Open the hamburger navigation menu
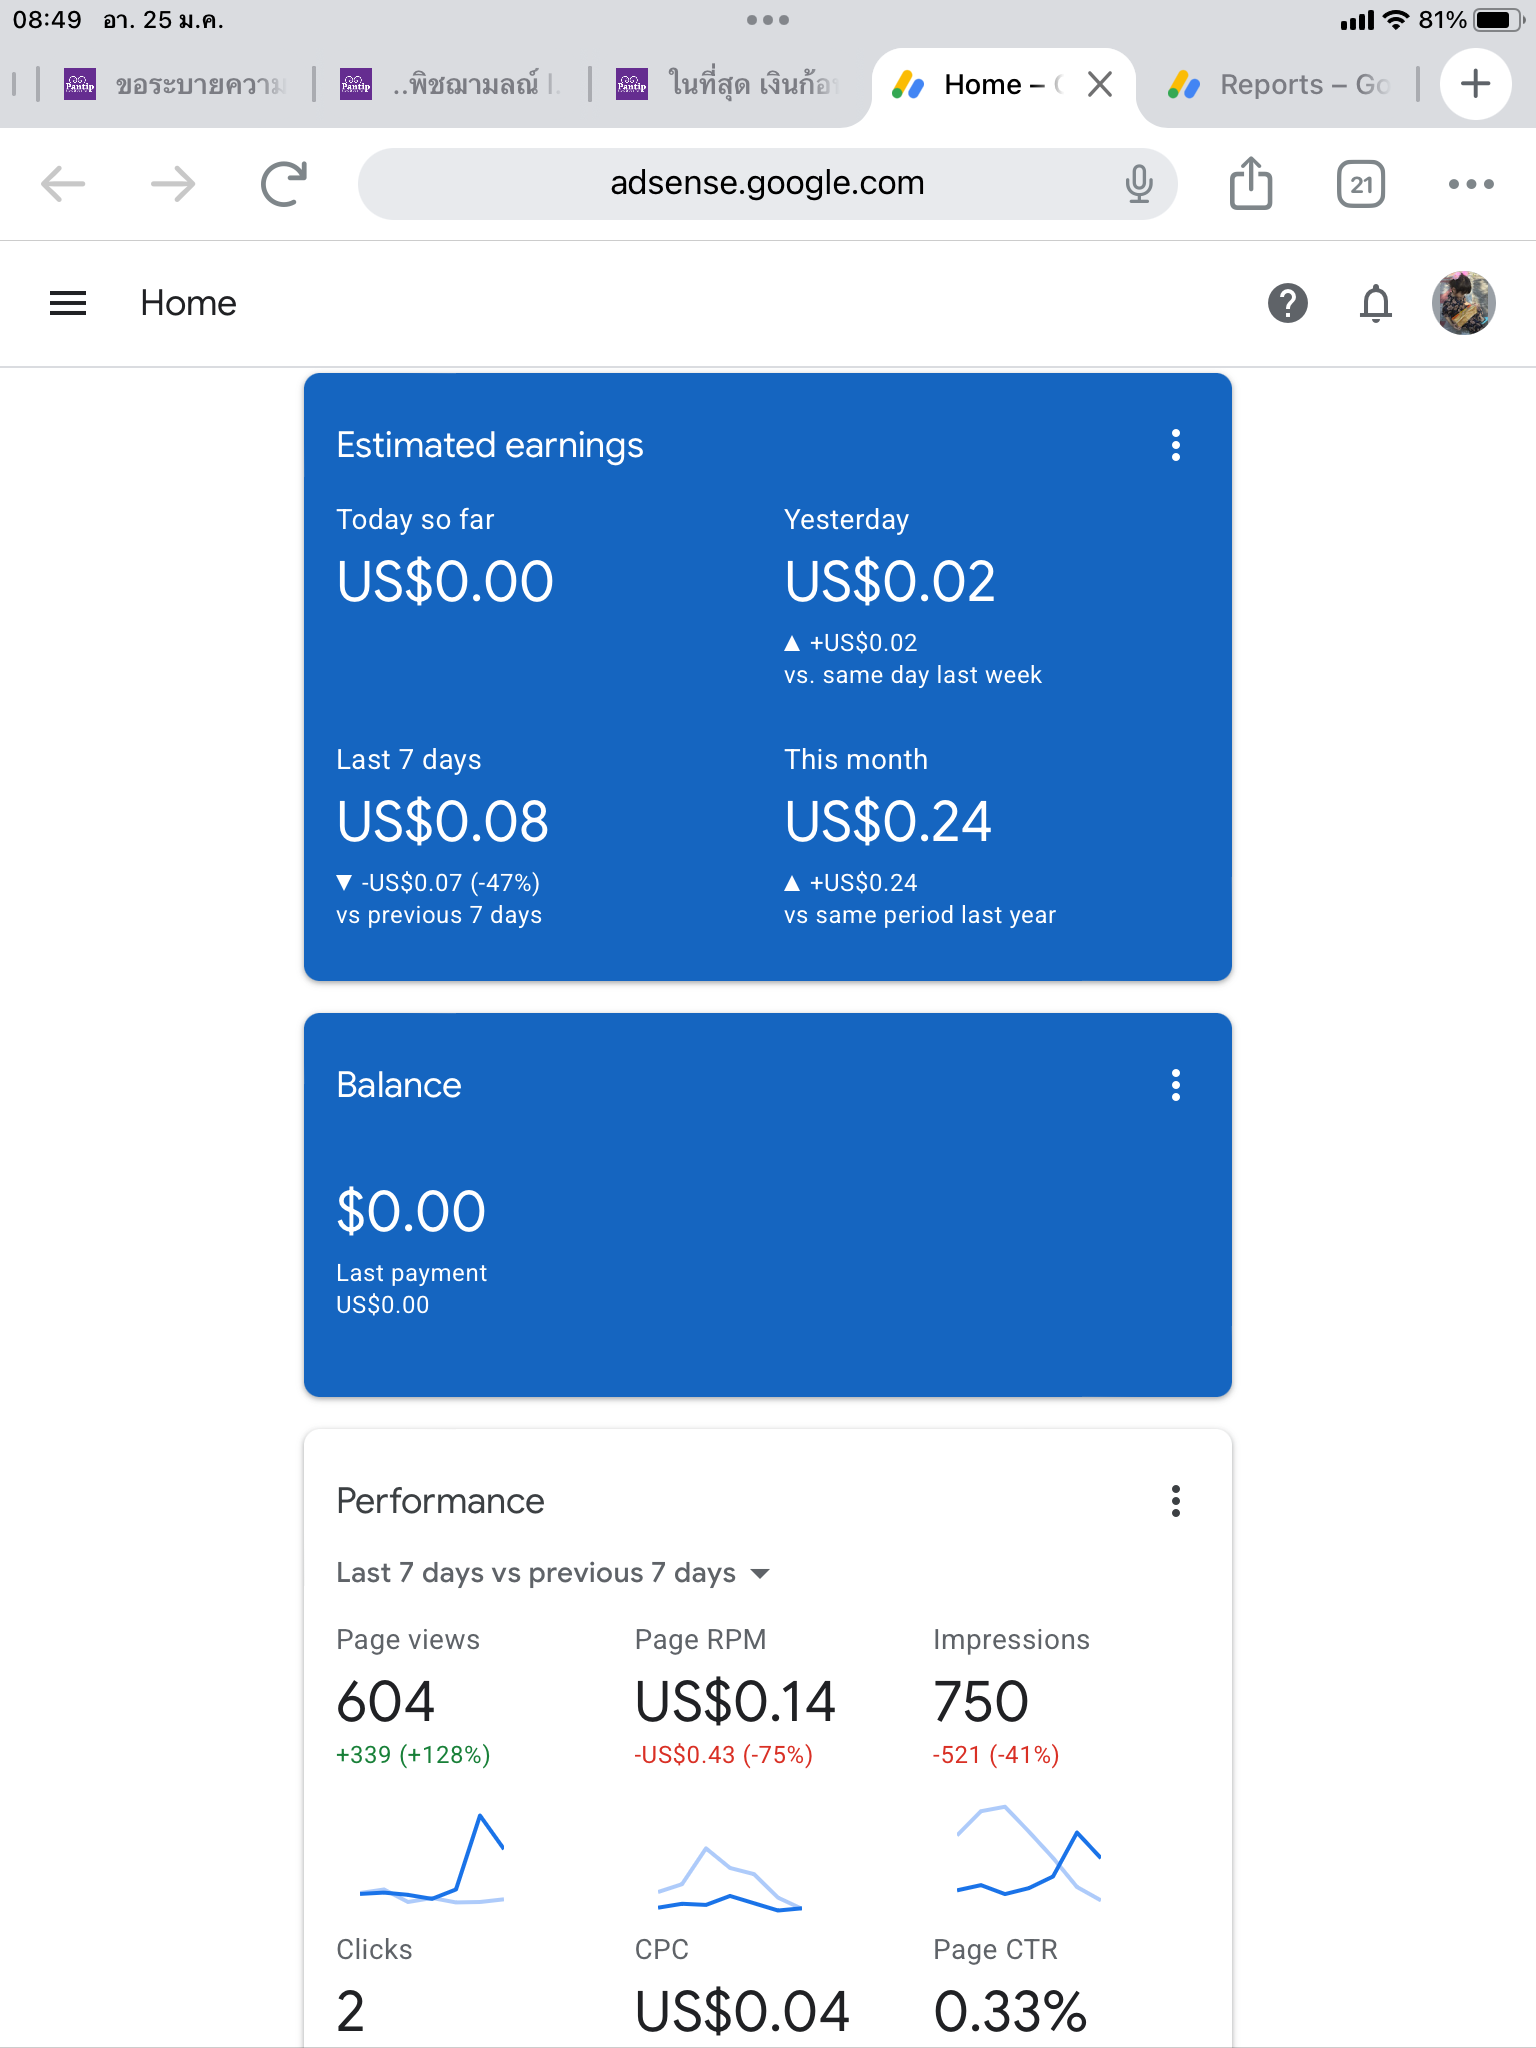Screen dimensions: 1536x2048 click(68, 303)
